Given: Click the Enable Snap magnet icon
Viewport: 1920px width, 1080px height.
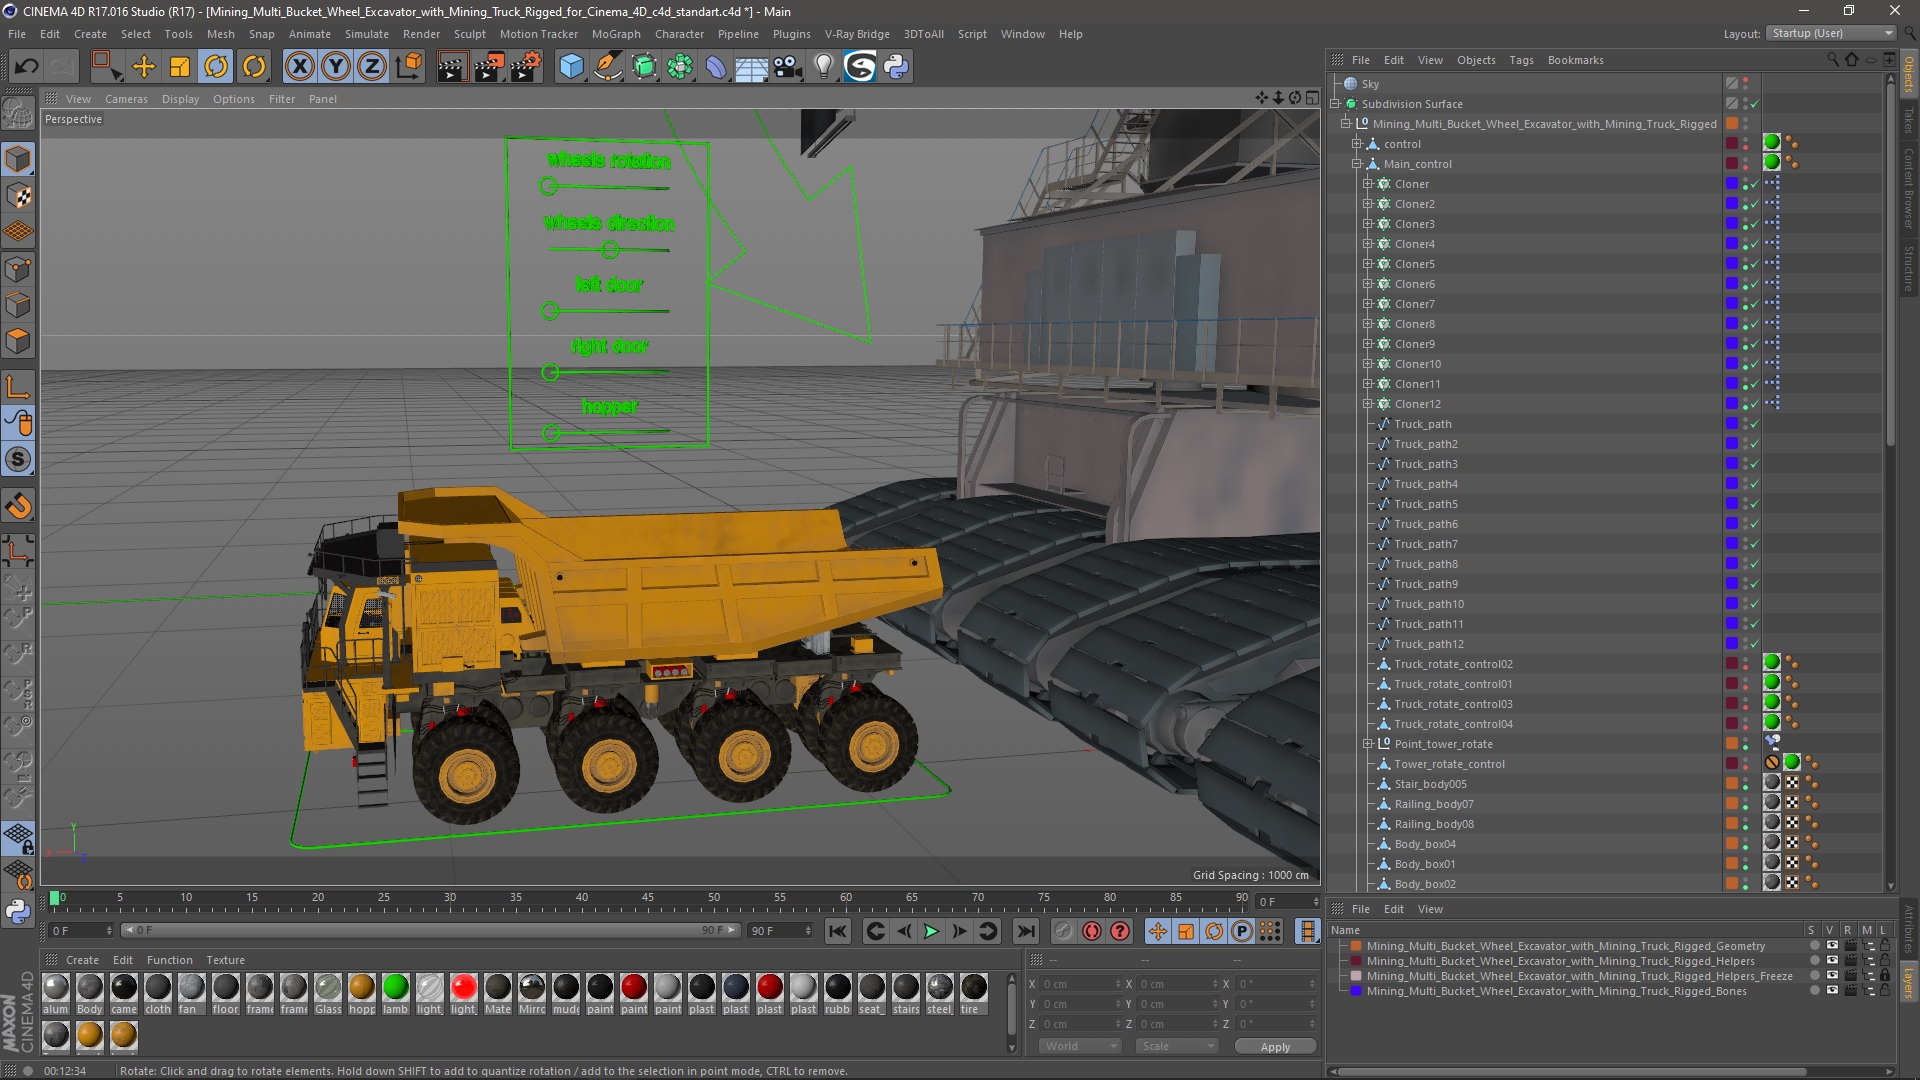Looking at the screenshot, I should (18, 506).
